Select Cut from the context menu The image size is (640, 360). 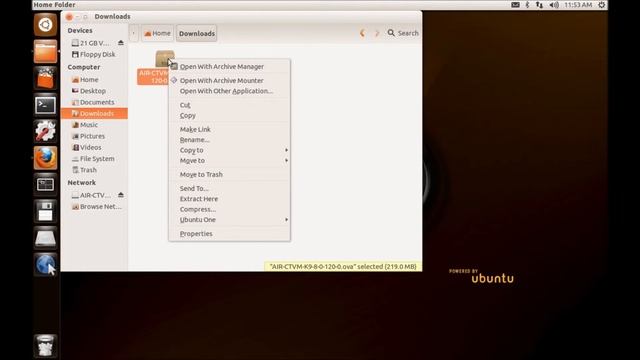coord(229,105)
